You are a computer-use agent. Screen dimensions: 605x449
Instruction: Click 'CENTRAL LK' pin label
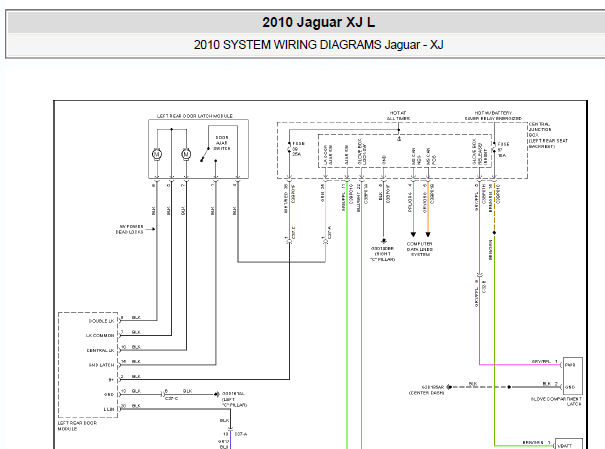100,350
